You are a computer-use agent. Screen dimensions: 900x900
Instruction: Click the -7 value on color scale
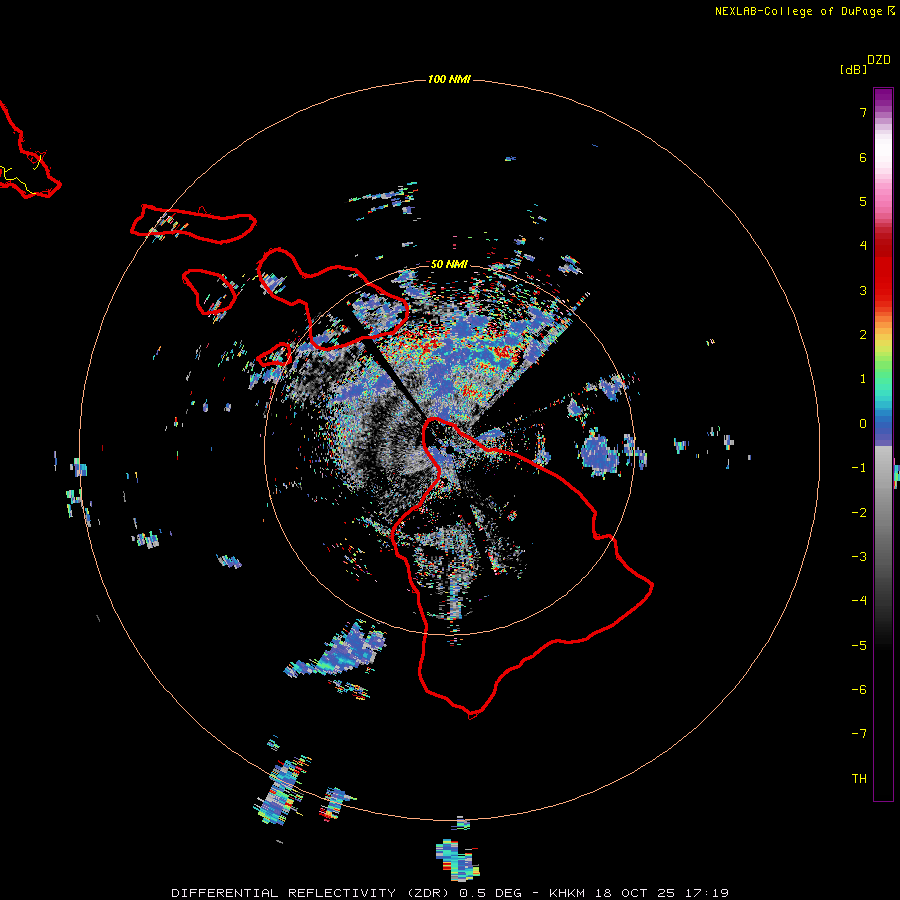point(859,734)
